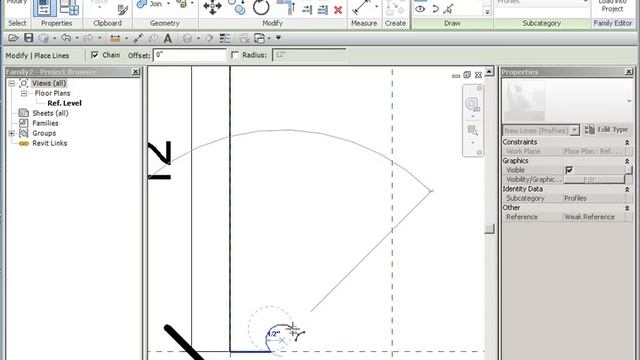
Task: Click the Zoom Region navigation bar icon
Action: [x=473, y=131]
